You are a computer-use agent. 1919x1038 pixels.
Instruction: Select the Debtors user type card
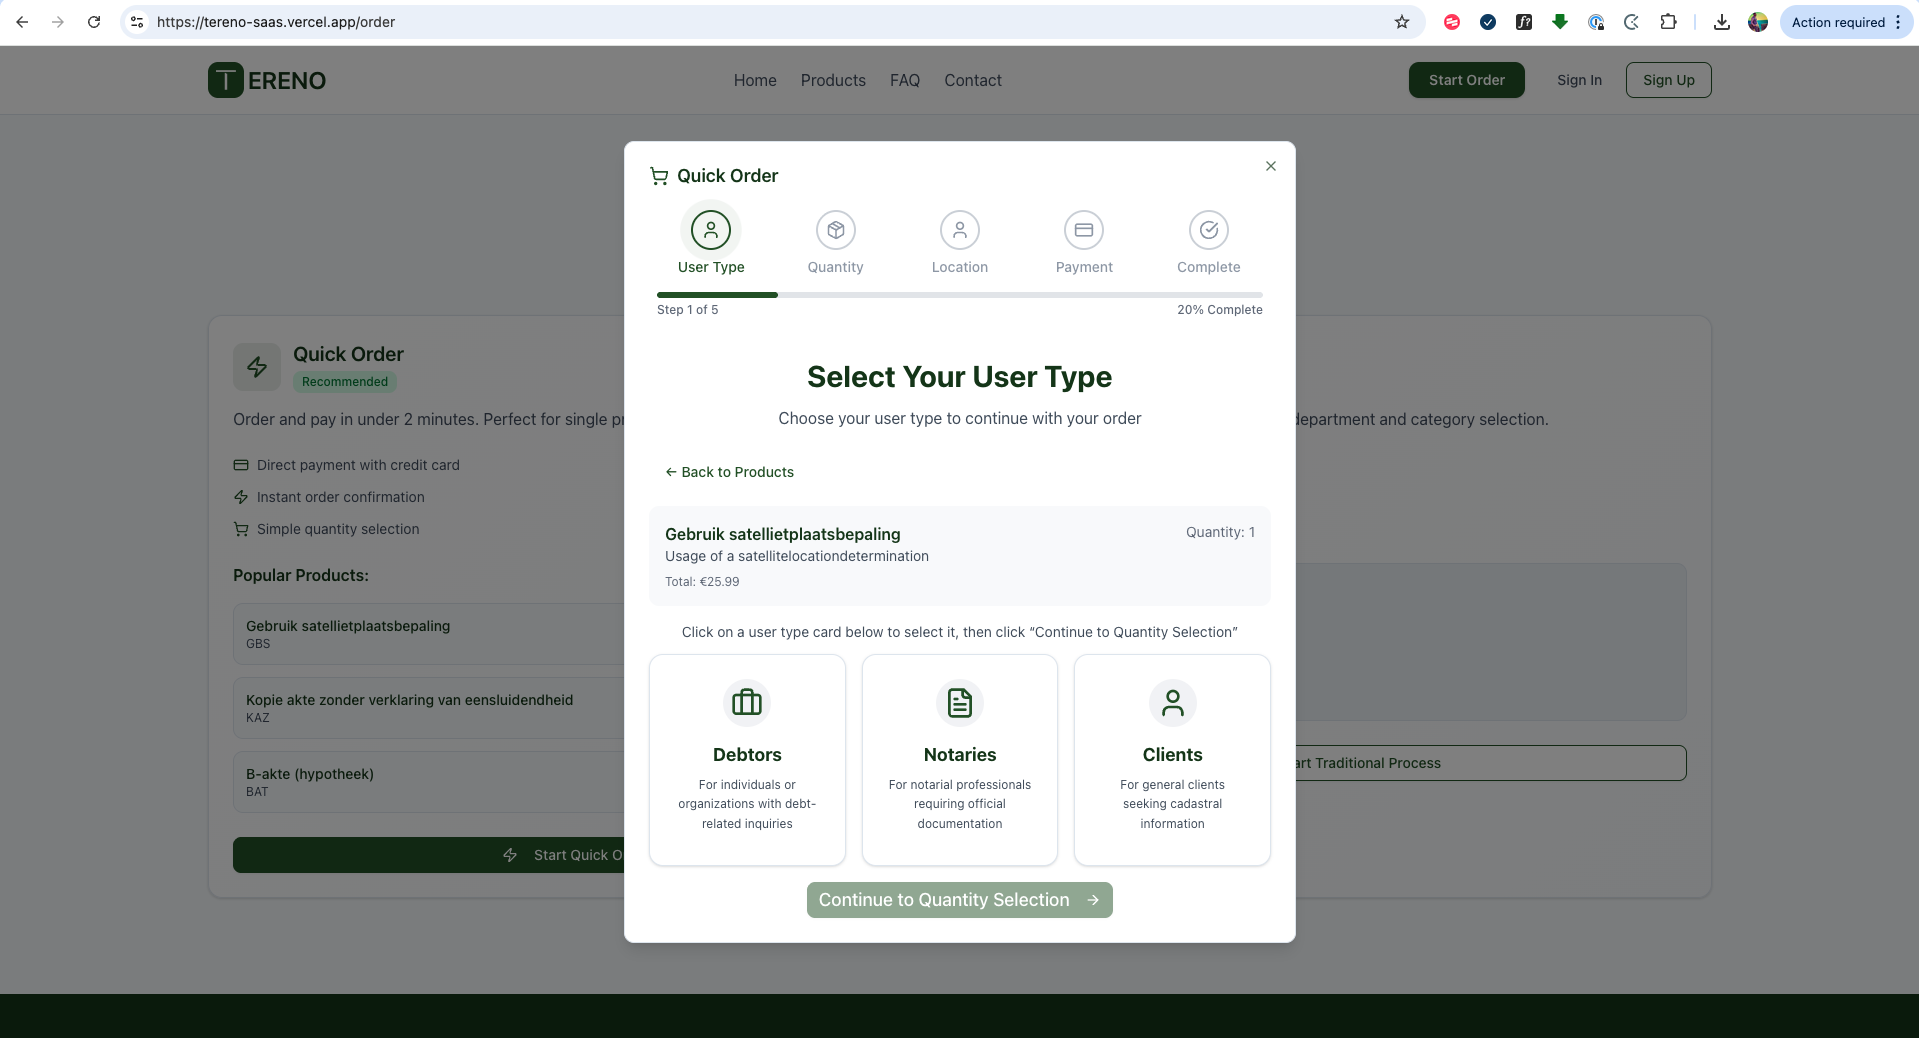tap(747, 760)
